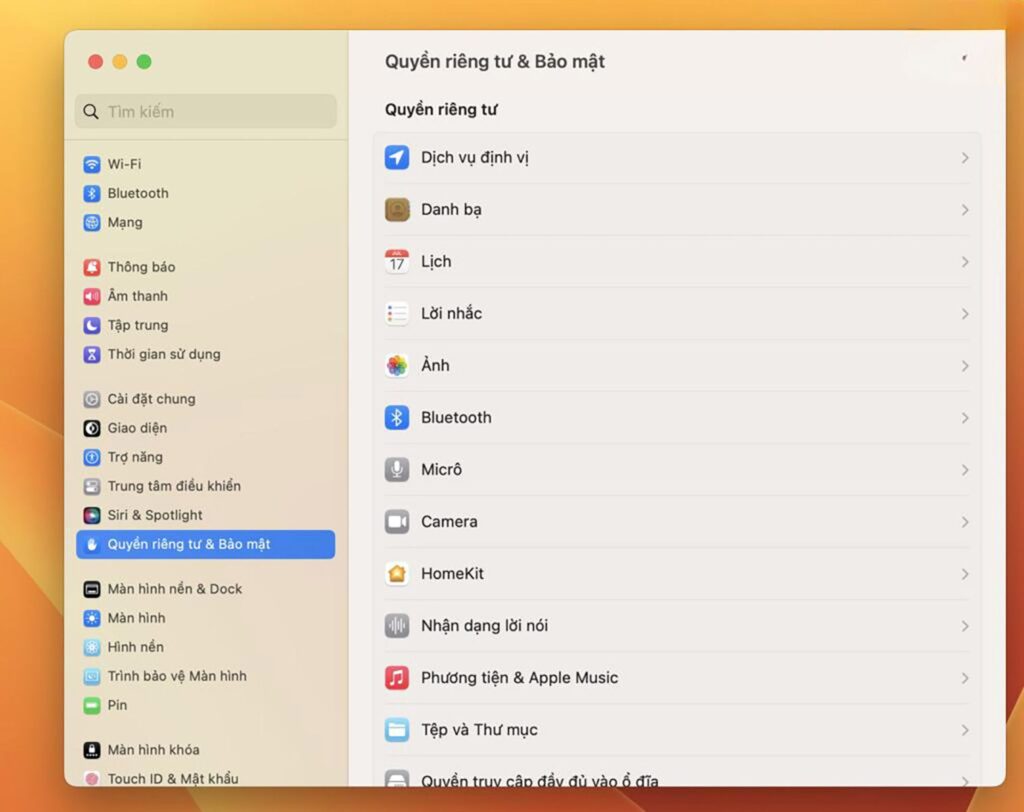Click the Tìm kiếm search field

204,111
